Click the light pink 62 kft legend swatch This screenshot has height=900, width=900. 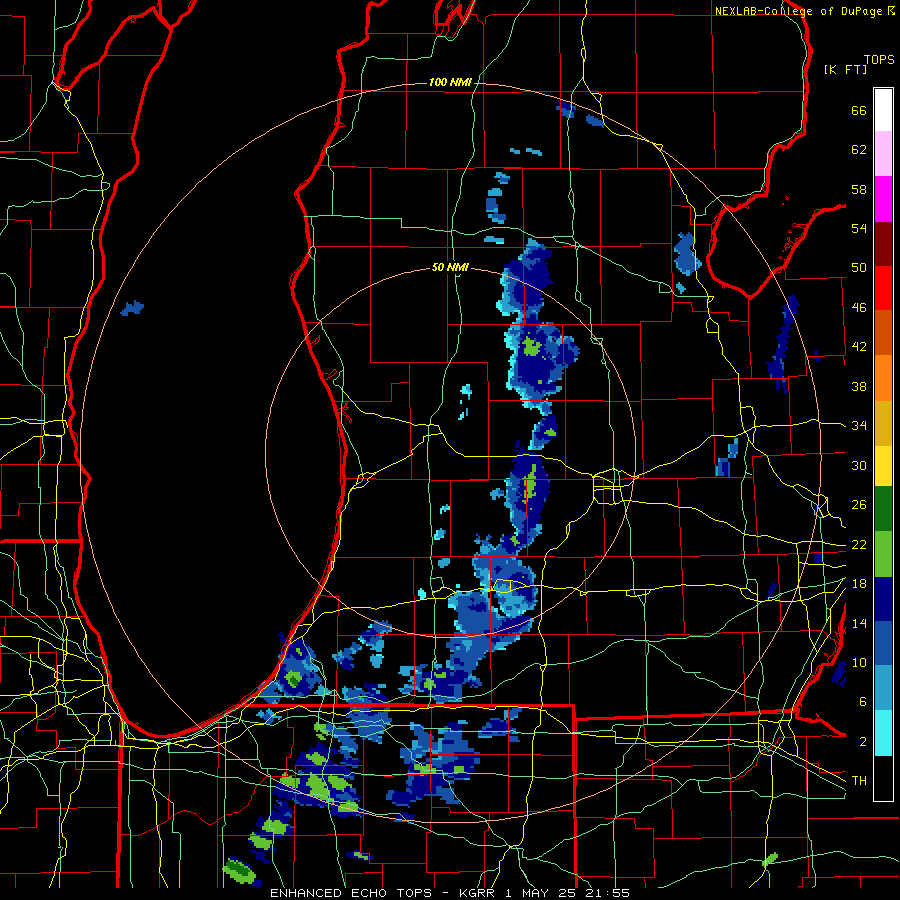883,153
